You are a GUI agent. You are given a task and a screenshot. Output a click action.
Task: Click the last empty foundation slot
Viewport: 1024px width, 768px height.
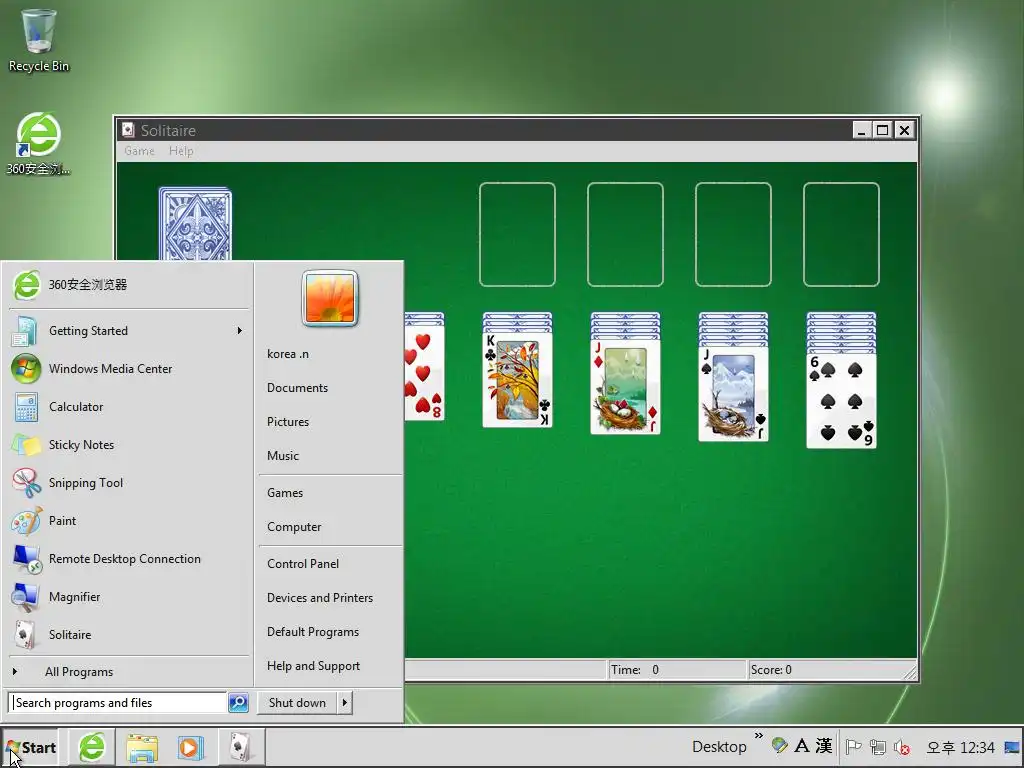pos(841,234)
